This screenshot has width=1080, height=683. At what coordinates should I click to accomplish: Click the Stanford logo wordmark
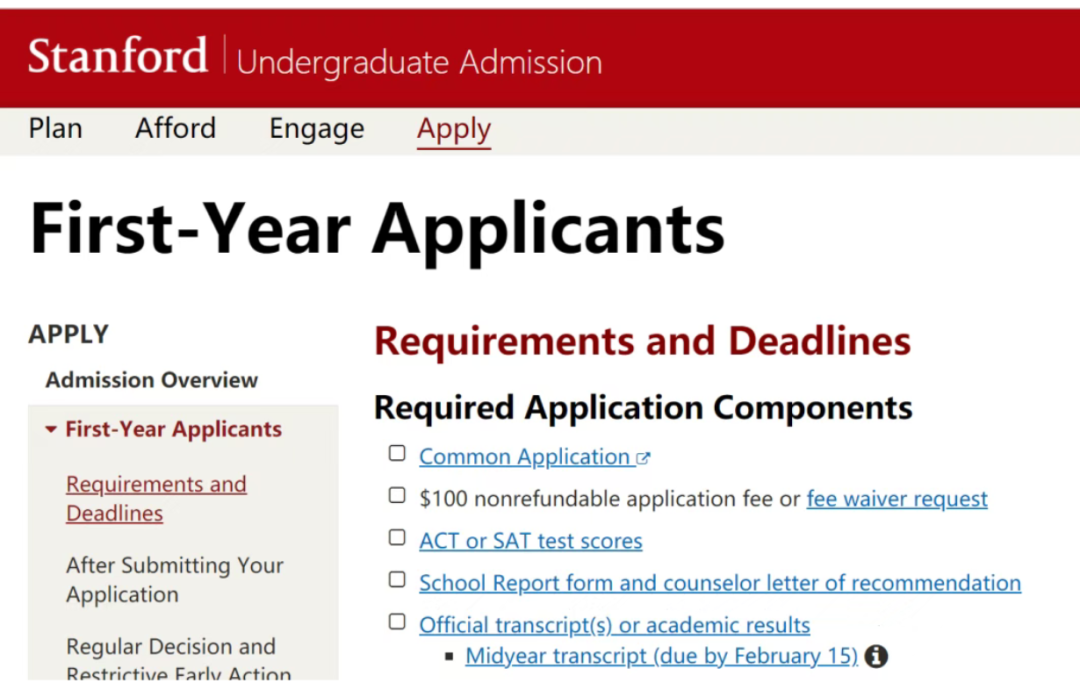pos(117,56)
